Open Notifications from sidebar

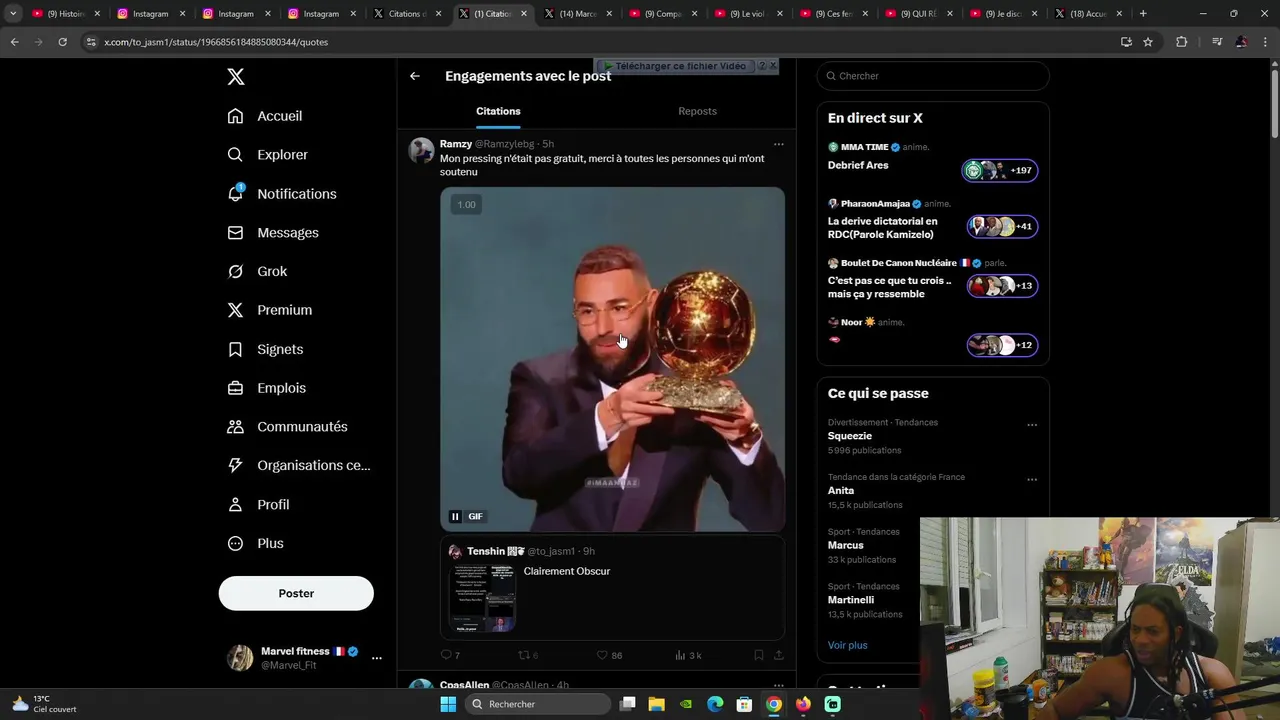pyautogui.click(x=282, y=194)
